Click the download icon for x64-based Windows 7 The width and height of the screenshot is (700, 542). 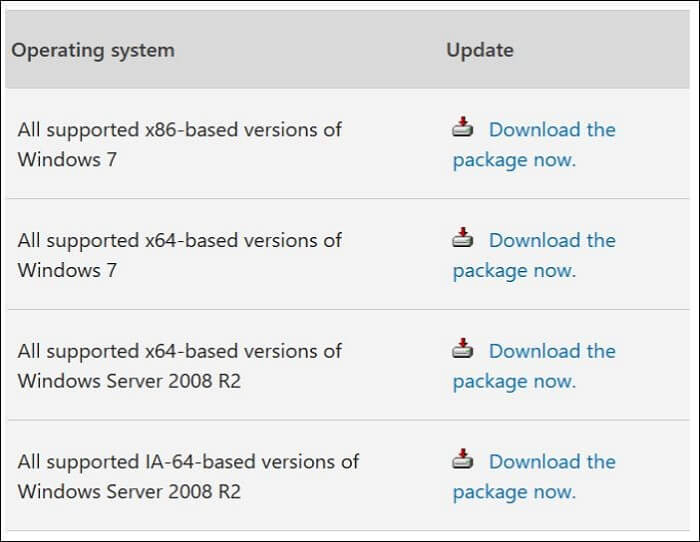tap(462, 238)
